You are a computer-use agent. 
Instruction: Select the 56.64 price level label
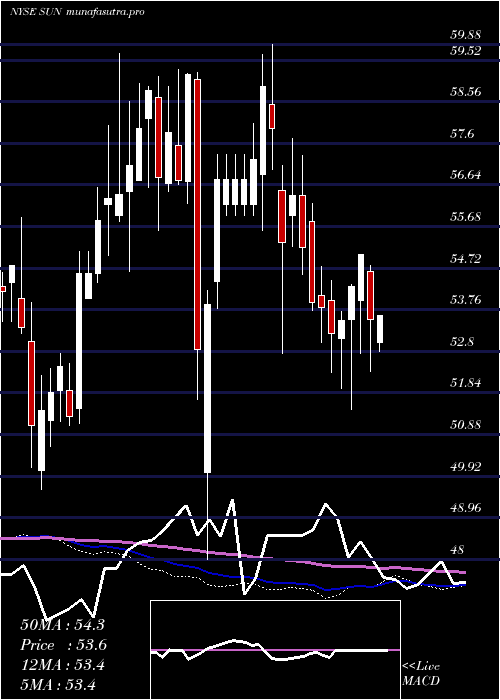[x=466, y=175]
